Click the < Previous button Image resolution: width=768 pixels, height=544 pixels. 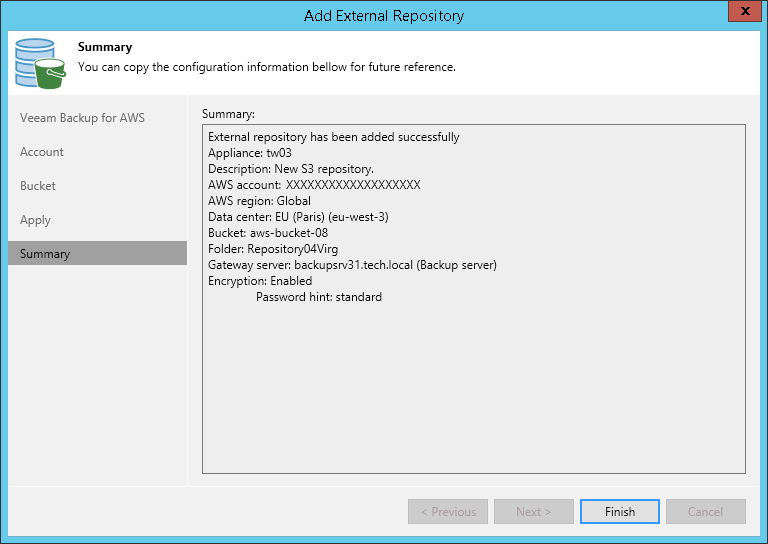[448, 511]
